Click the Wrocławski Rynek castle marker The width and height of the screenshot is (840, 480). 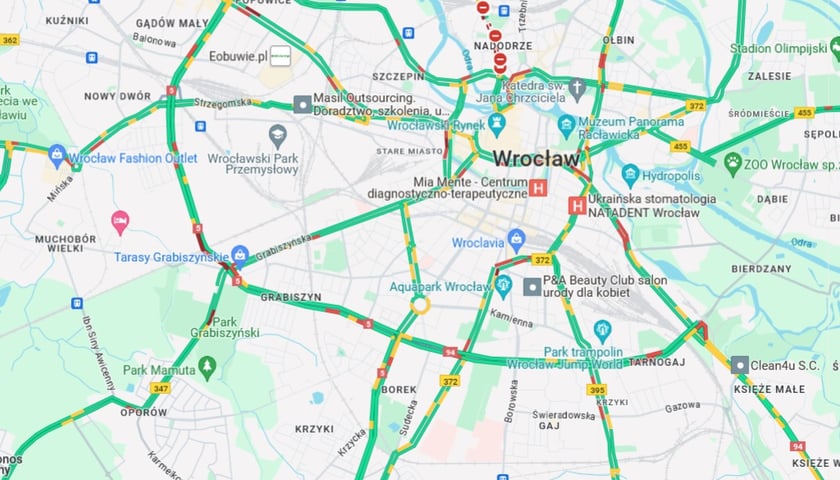[x=497, y=124]
